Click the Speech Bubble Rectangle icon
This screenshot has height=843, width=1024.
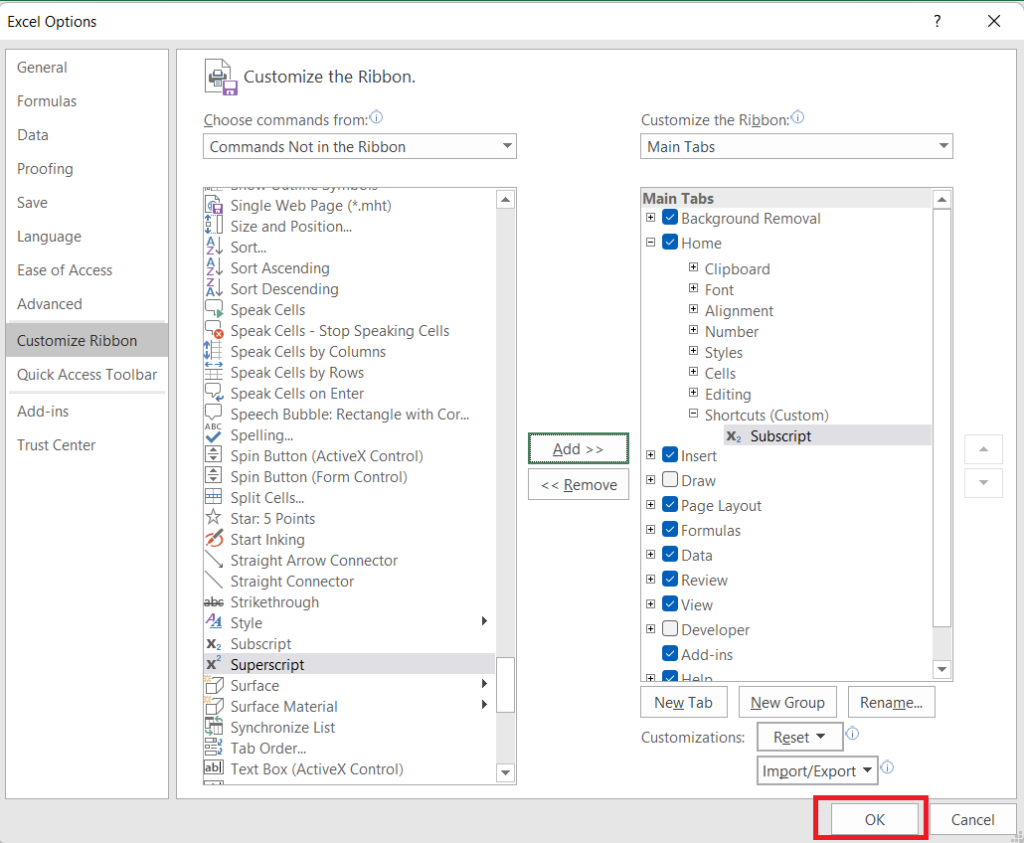214,414
